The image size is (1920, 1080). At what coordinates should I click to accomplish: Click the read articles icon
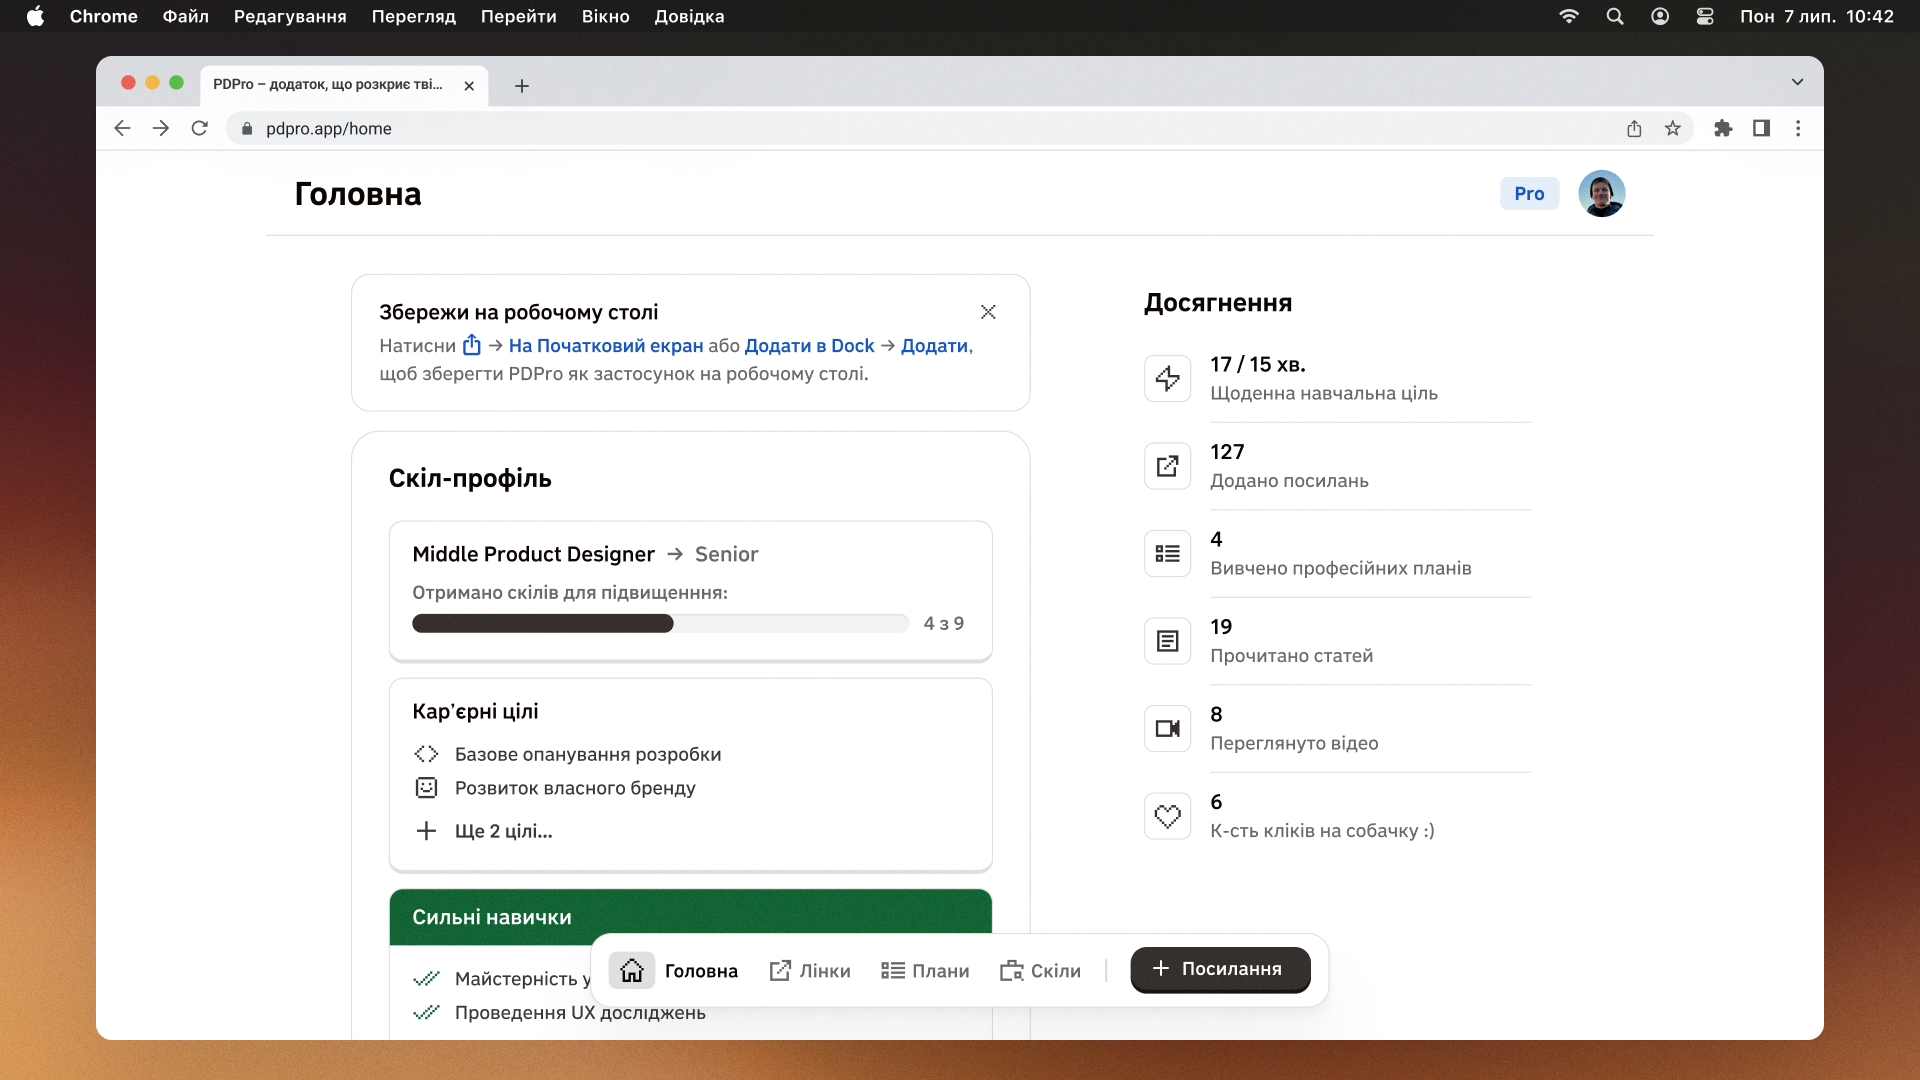1167,641
